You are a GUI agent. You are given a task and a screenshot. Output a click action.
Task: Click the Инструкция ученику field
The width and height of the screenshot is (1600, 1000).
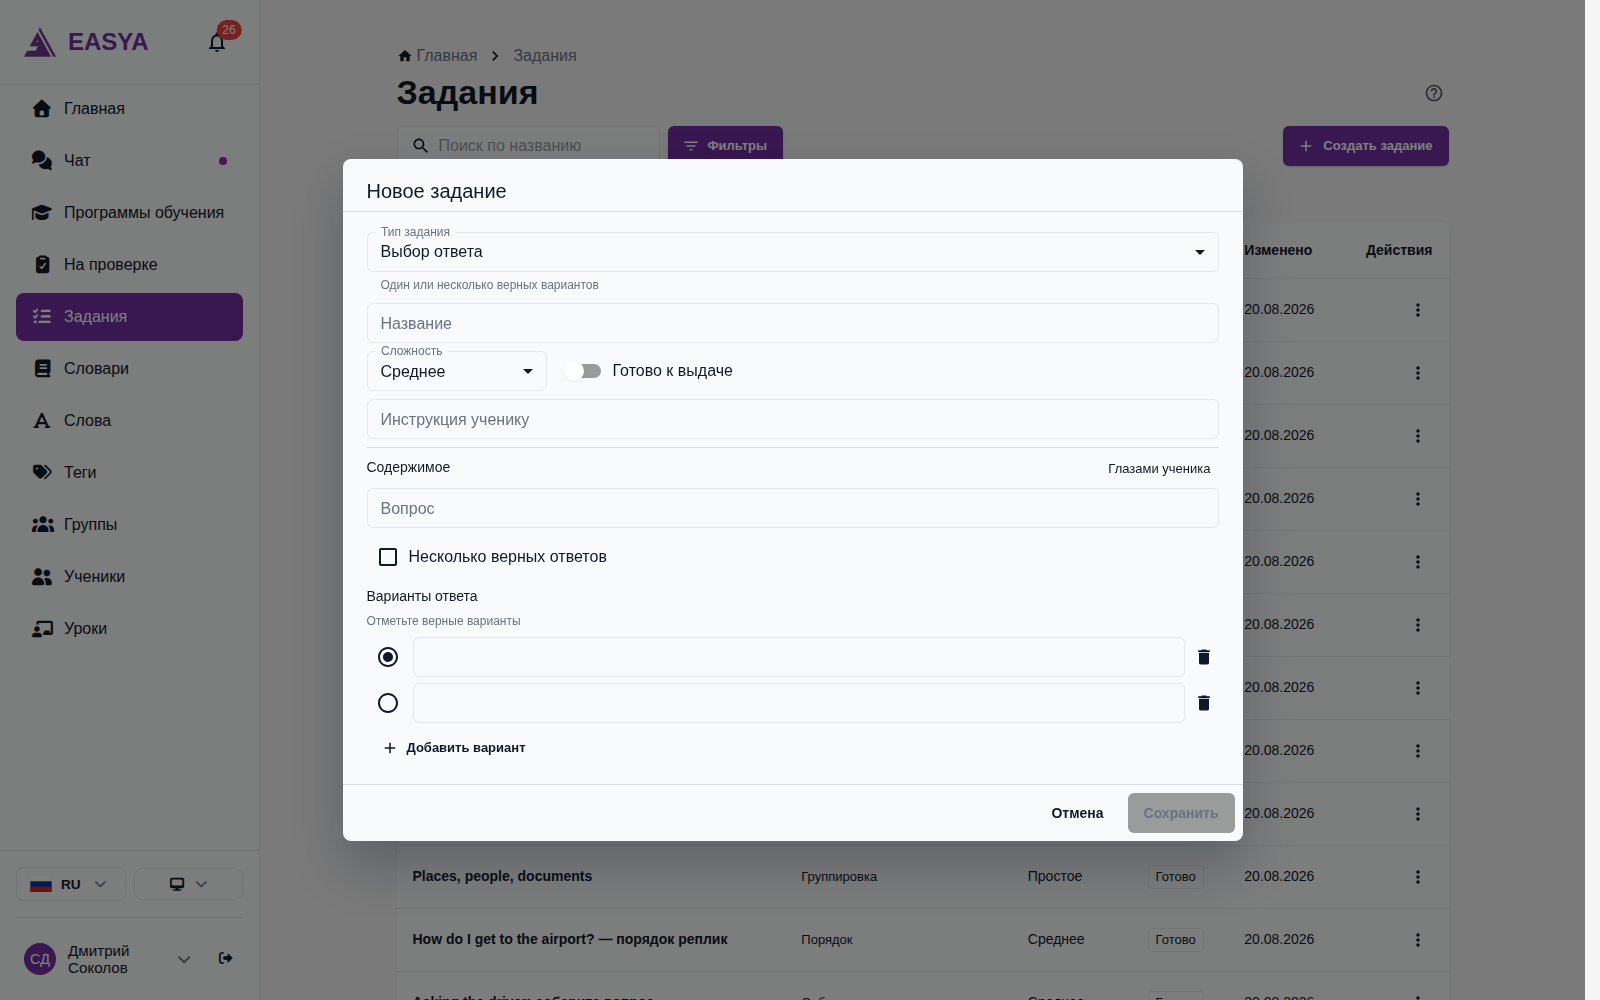coord(793,419)
